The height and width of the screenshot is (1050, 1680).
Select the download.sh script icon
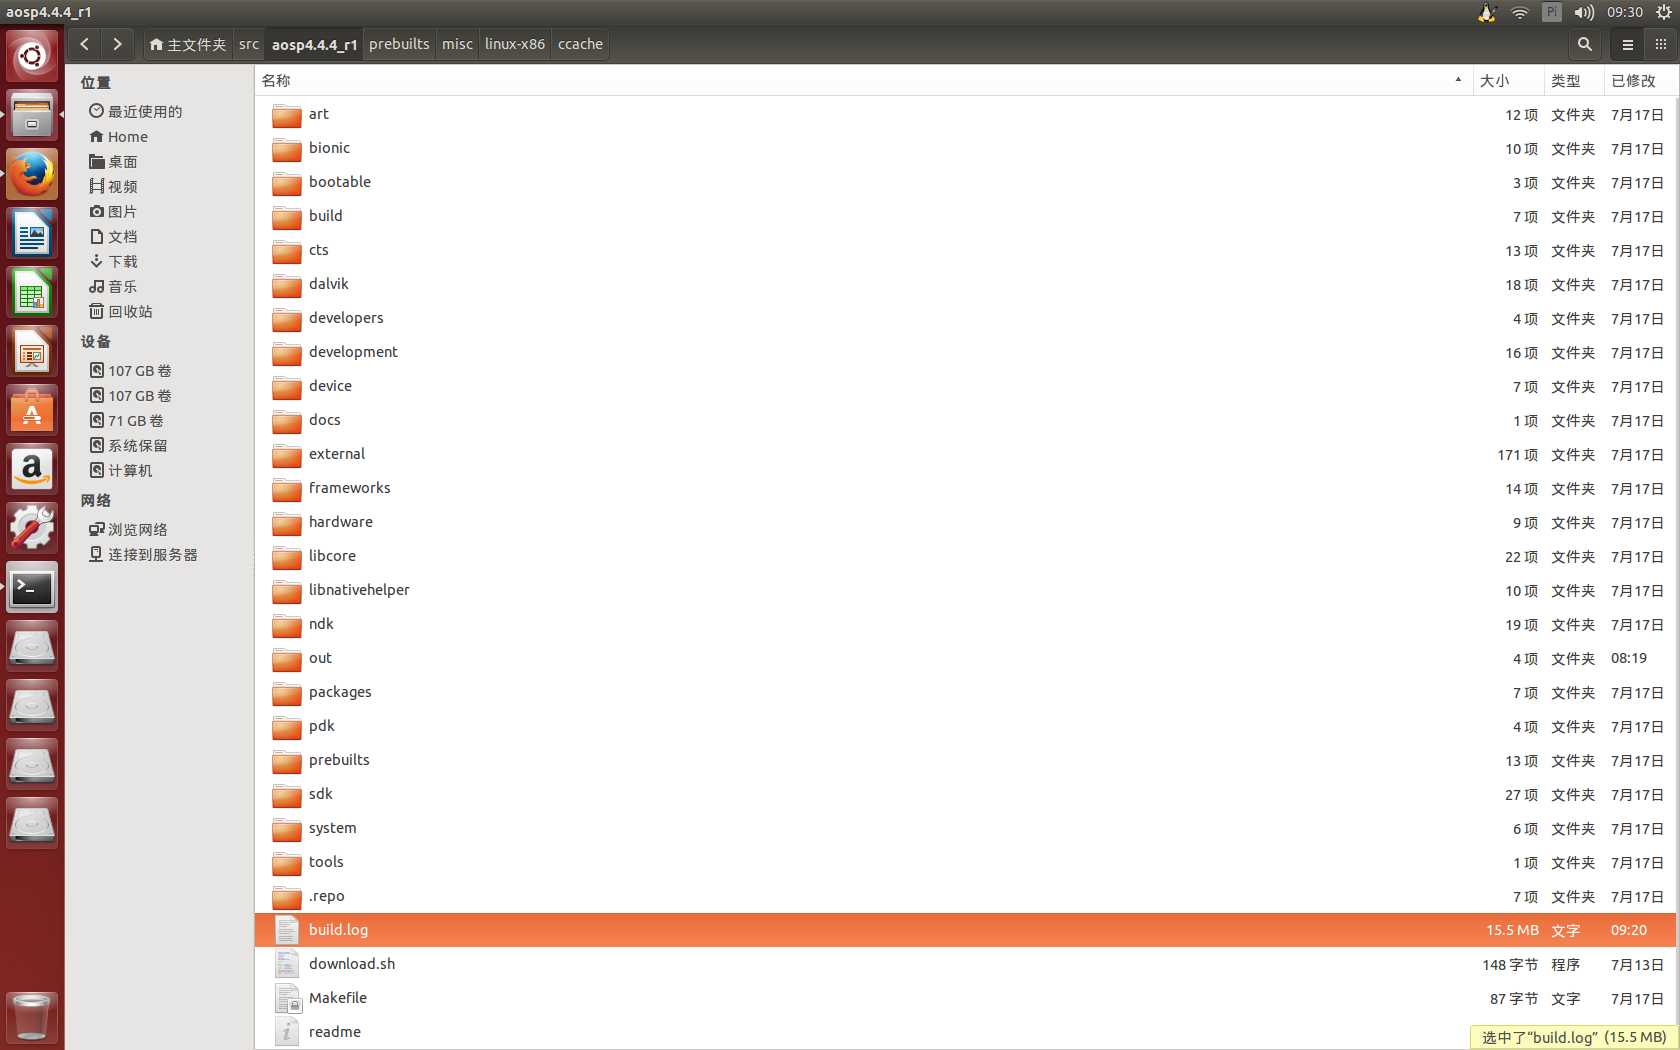coord(287,964)
